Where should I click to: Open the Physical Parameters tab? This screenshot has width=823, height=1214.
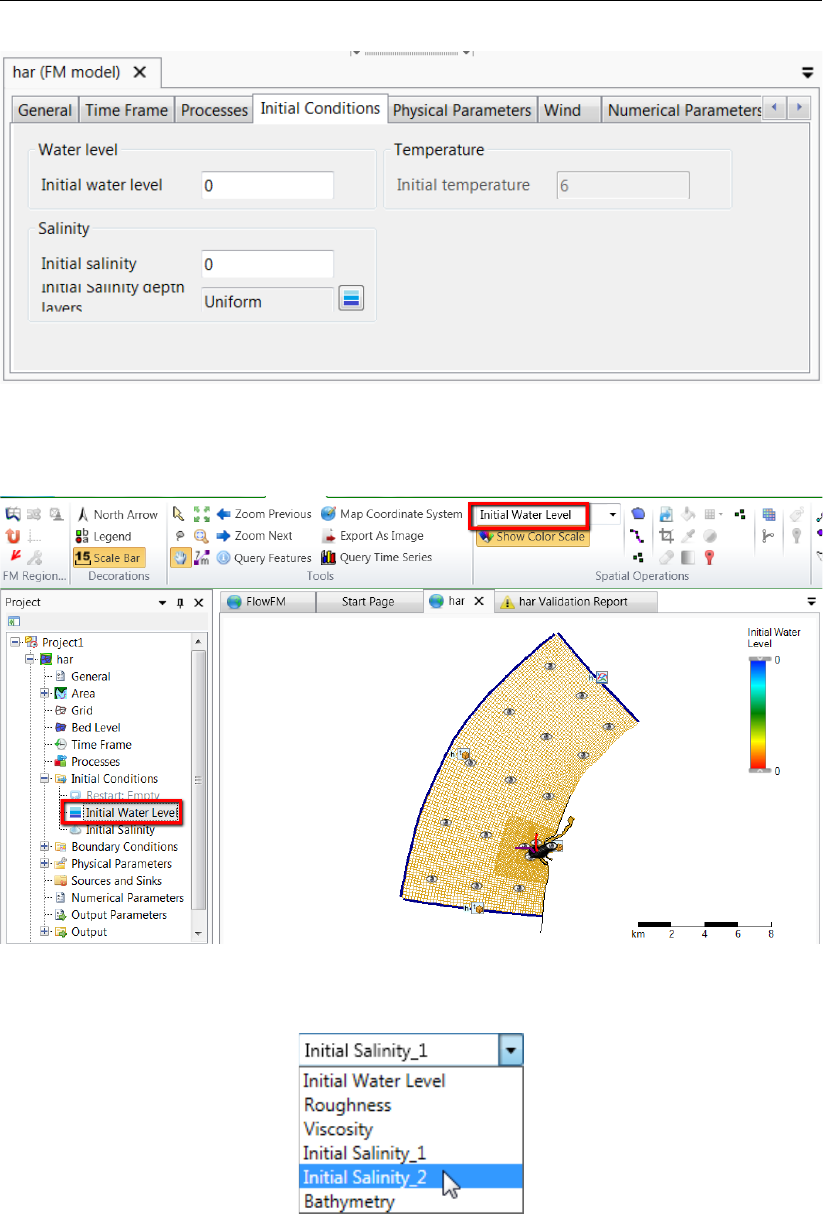click(x=462, y=110)
